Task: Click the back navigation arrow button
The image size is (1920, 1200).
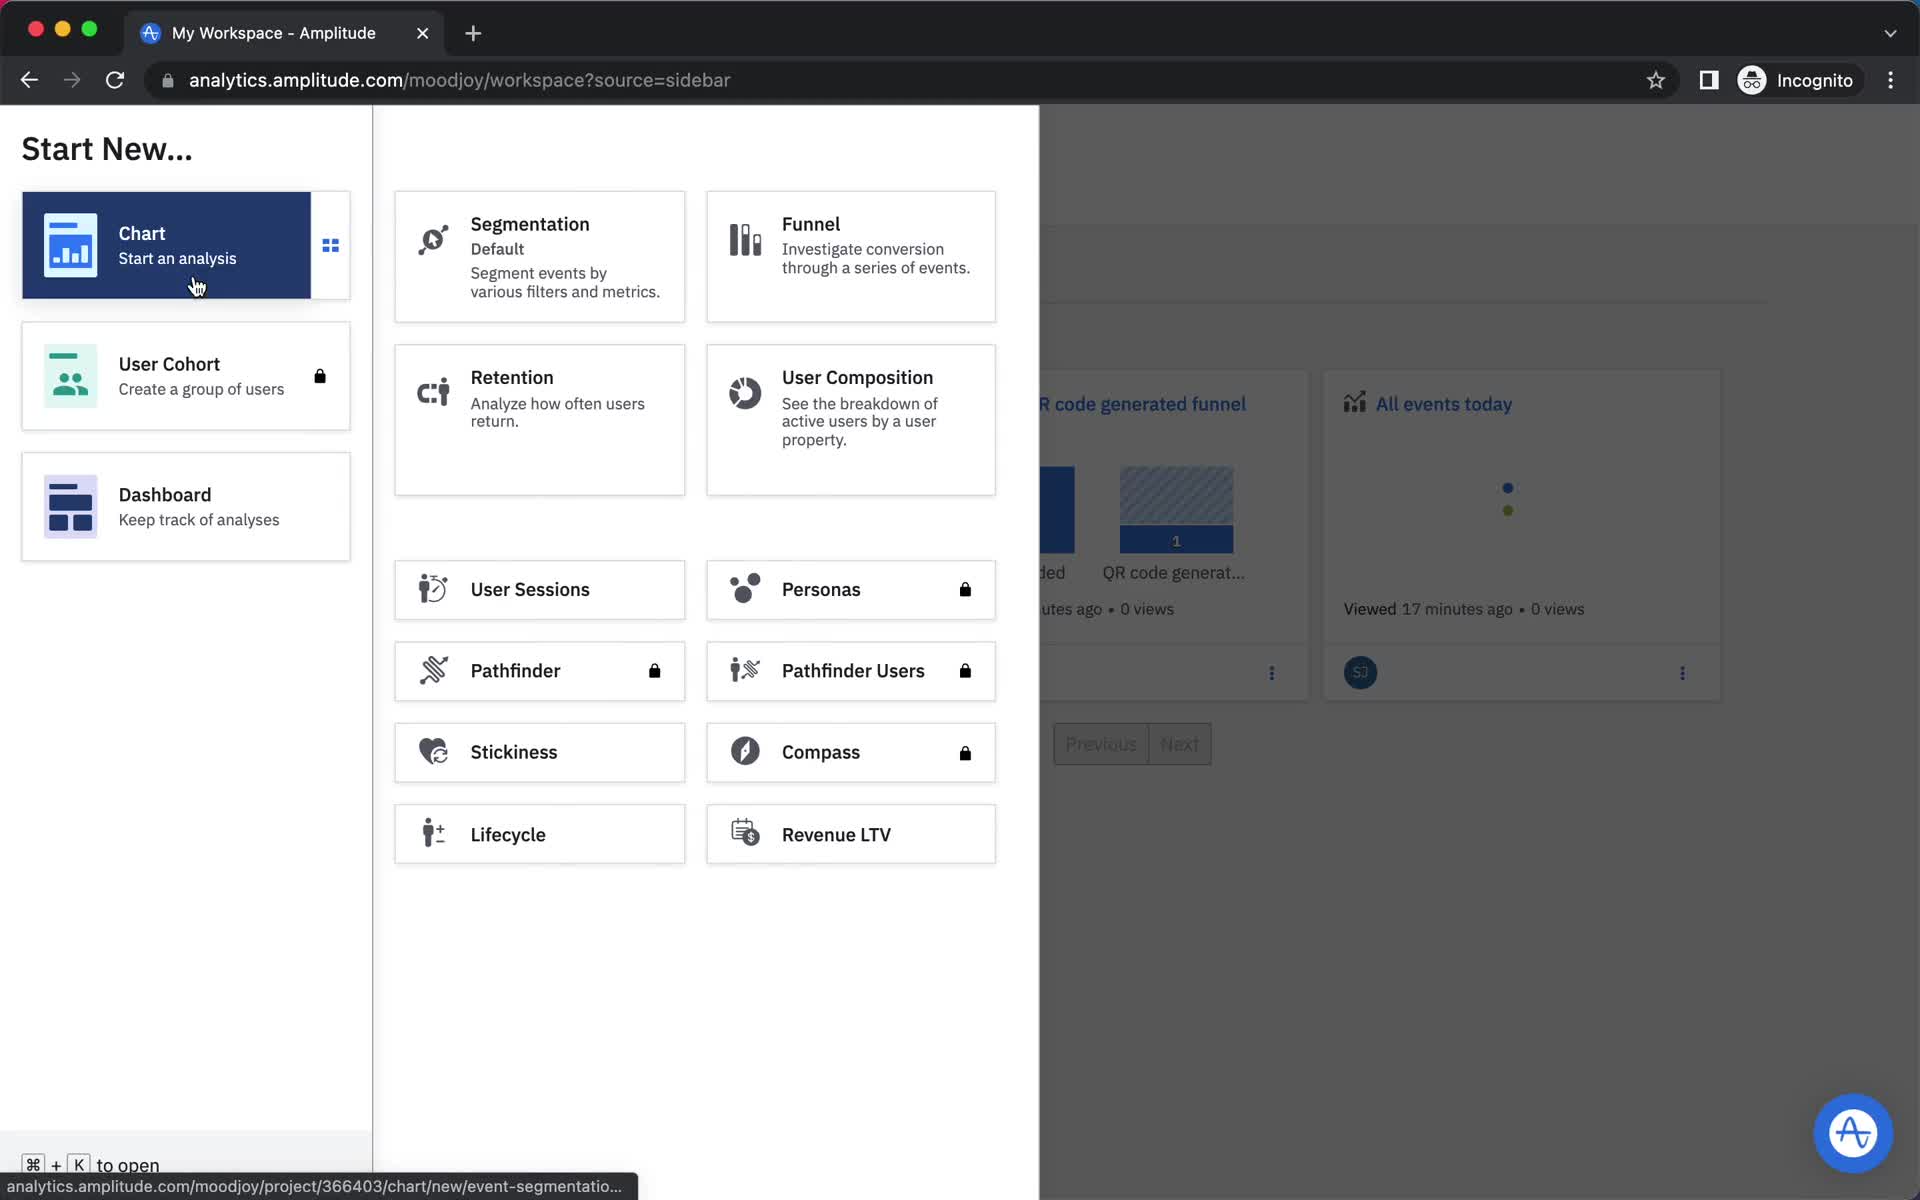Action: [28, 80]
